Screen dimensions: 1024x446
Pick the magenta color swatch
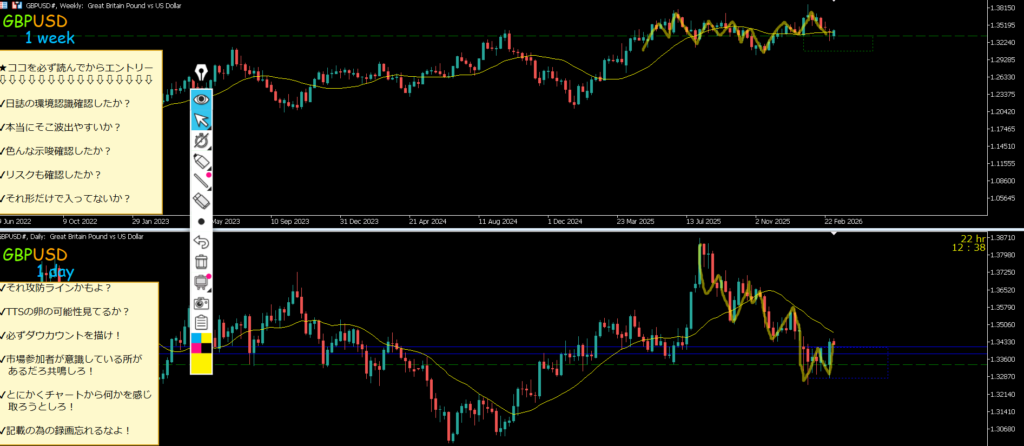[196, 349]
